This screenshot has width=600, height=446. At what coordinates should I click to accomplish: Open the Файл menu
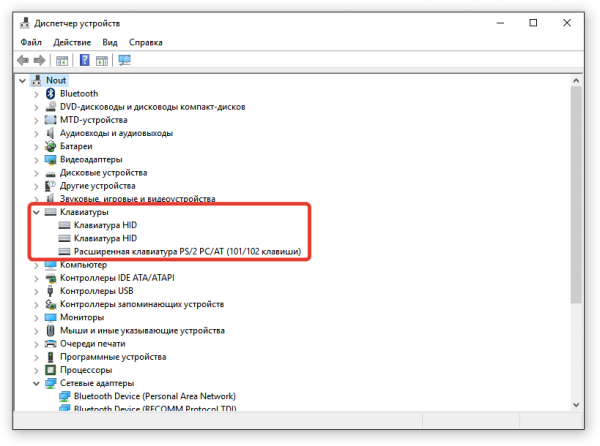(x=31, y=42)
